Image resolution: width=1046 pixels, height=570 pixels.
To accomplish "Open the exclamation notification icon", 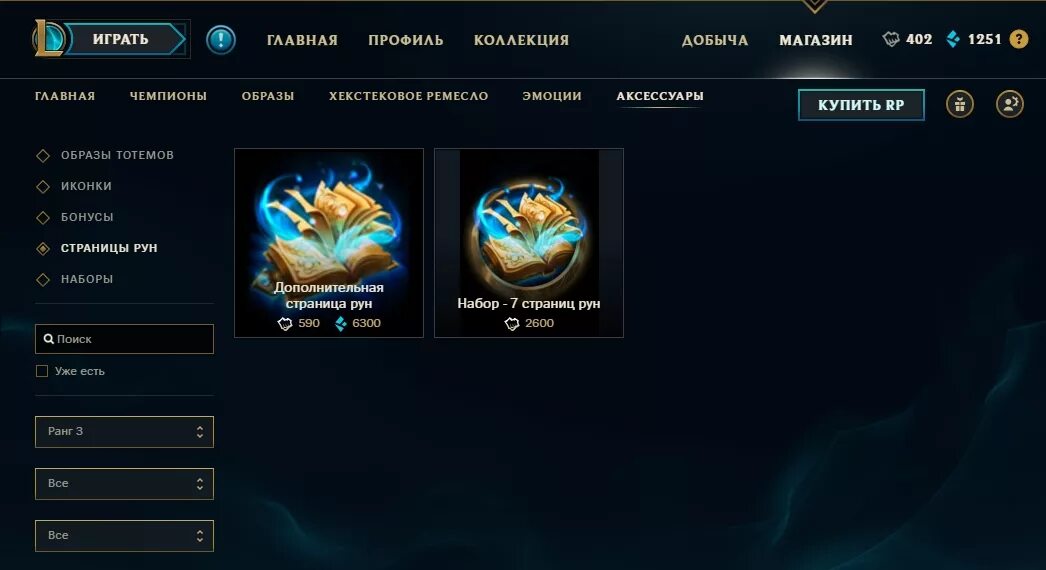I will (x=221, y=39).
